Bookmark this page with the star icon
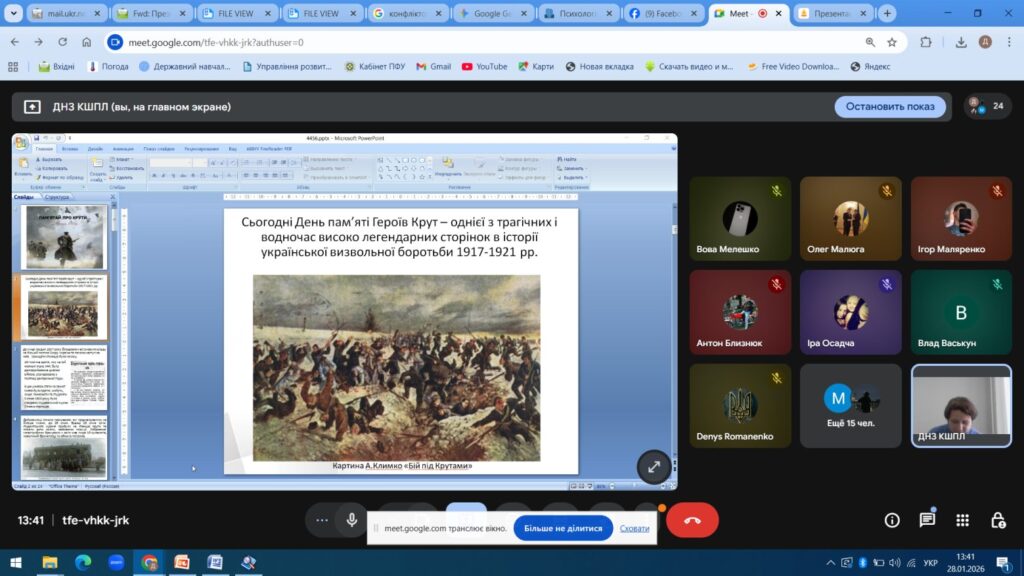Screen dimensions: 1024x576 point(893,42)
